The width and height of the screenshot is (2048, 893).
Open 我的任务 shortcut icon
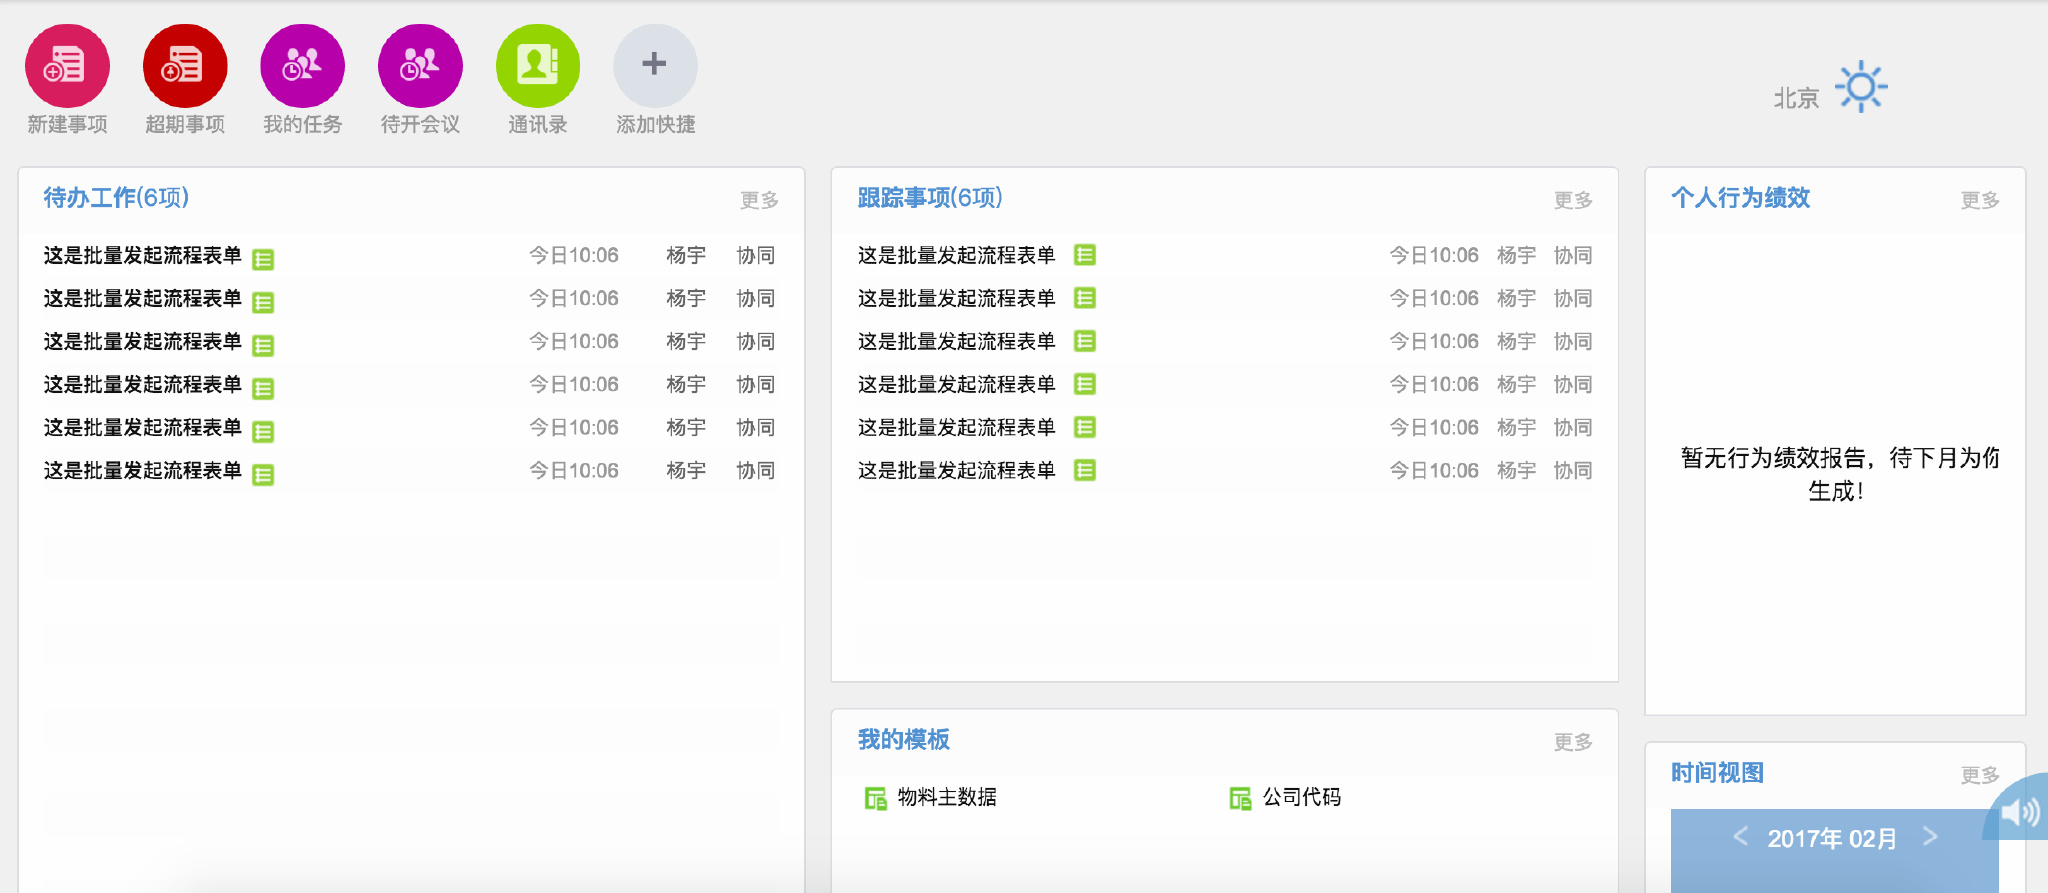[x=302, y=66]
